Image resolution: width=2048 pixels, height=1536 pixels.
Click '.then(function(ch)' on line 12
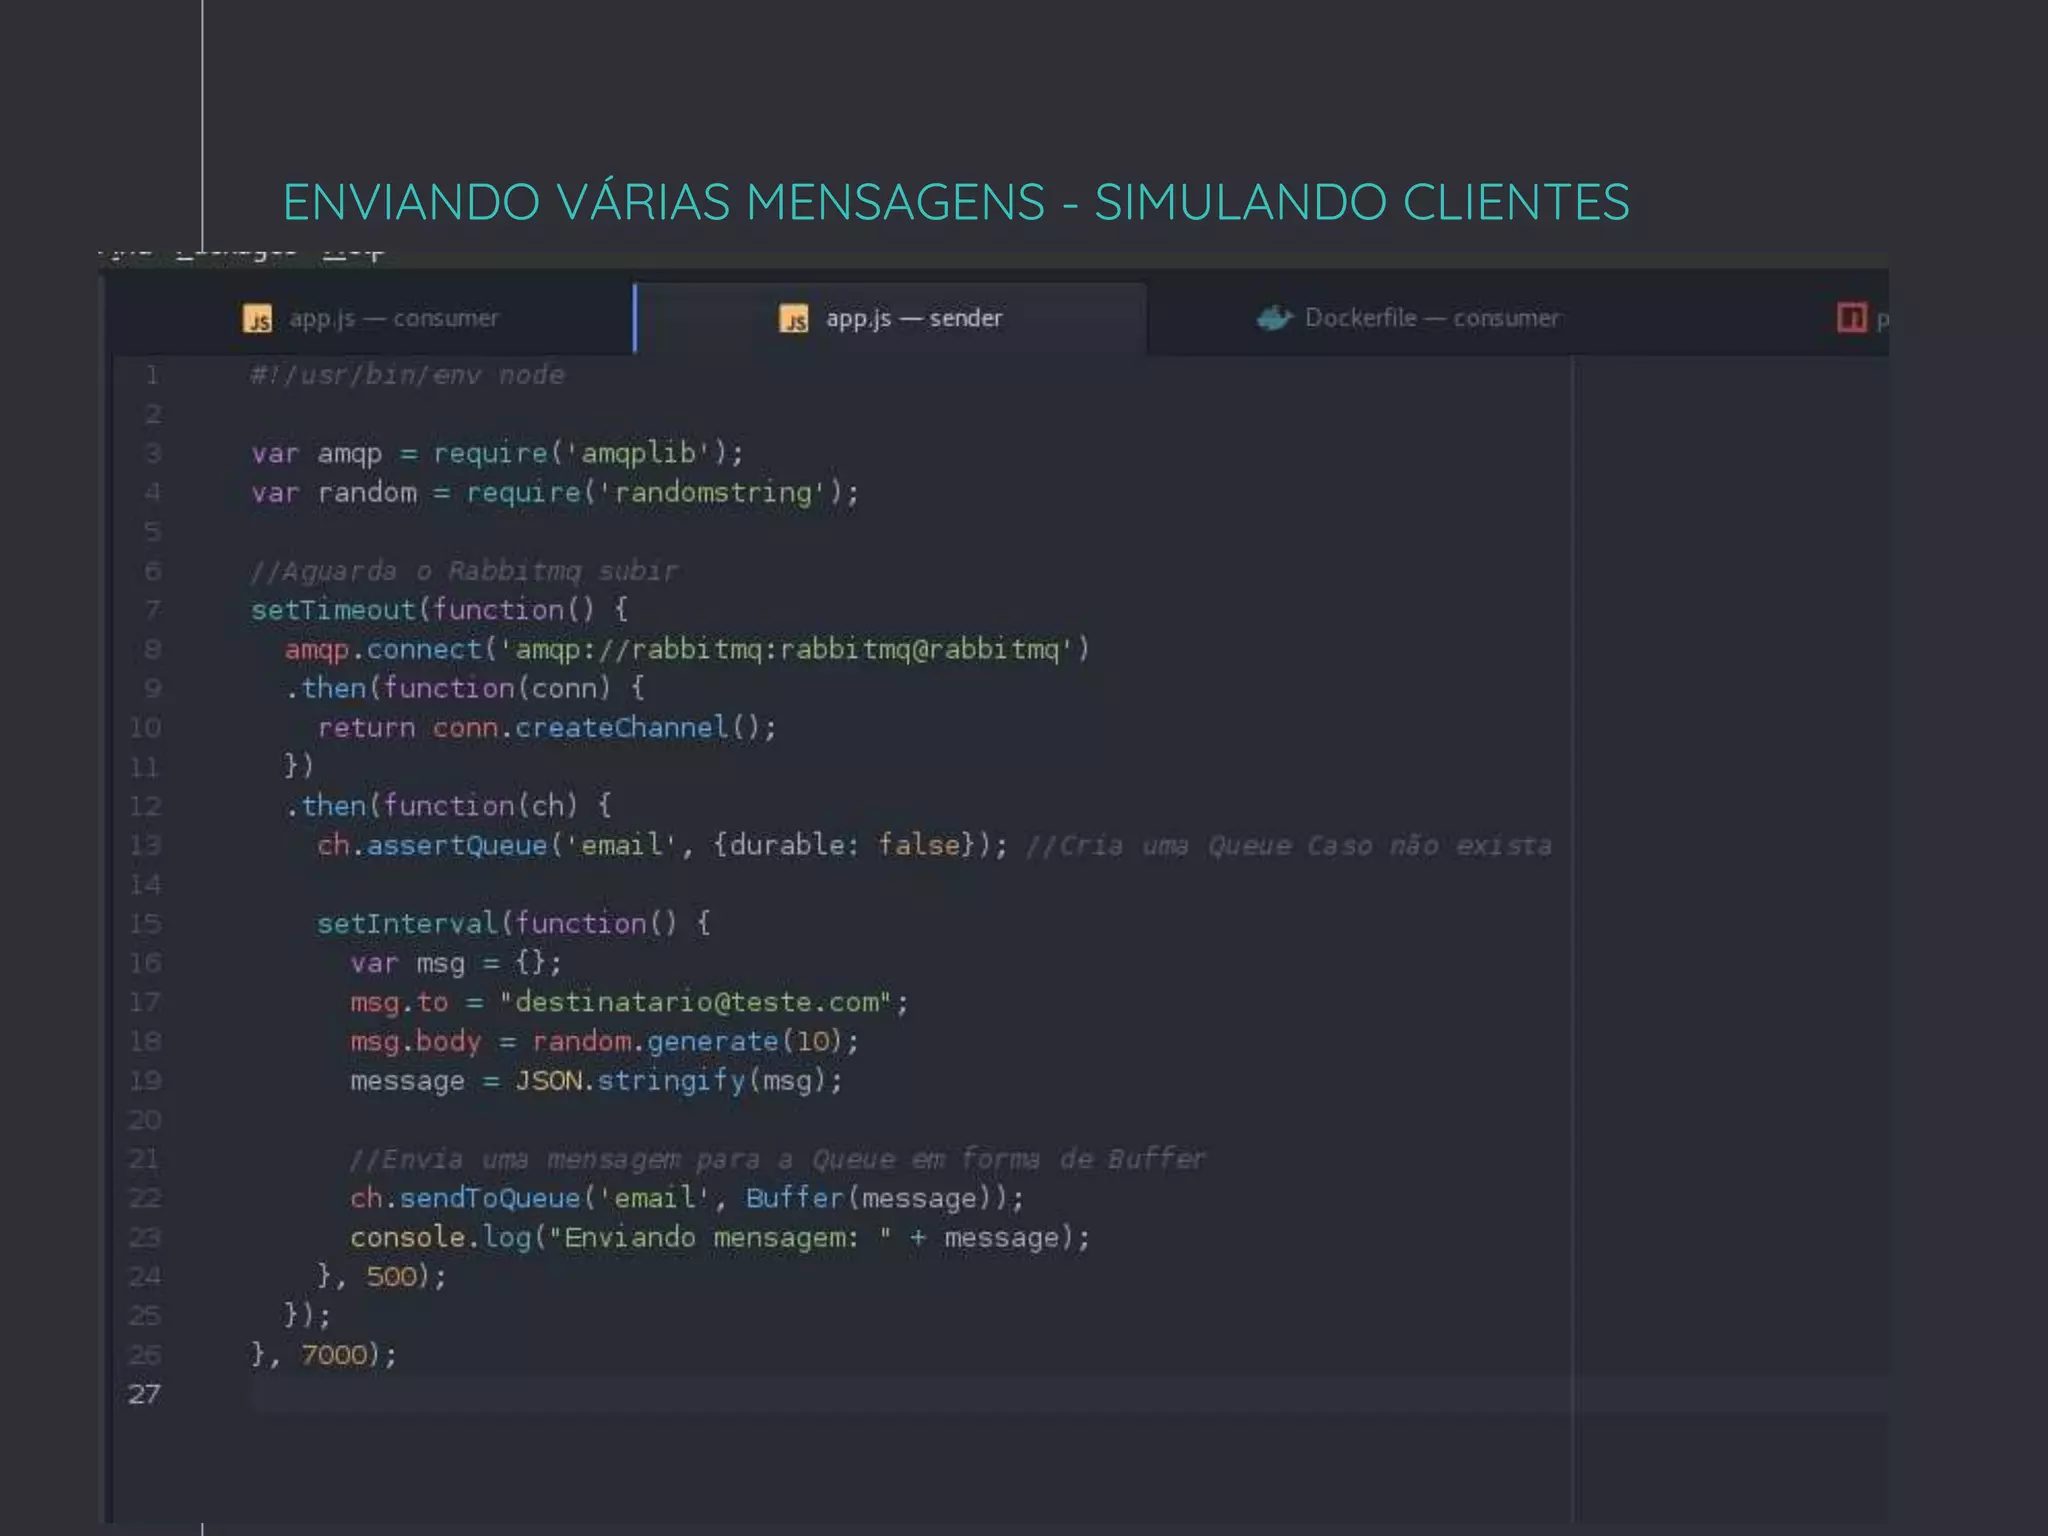click(432, 806)
